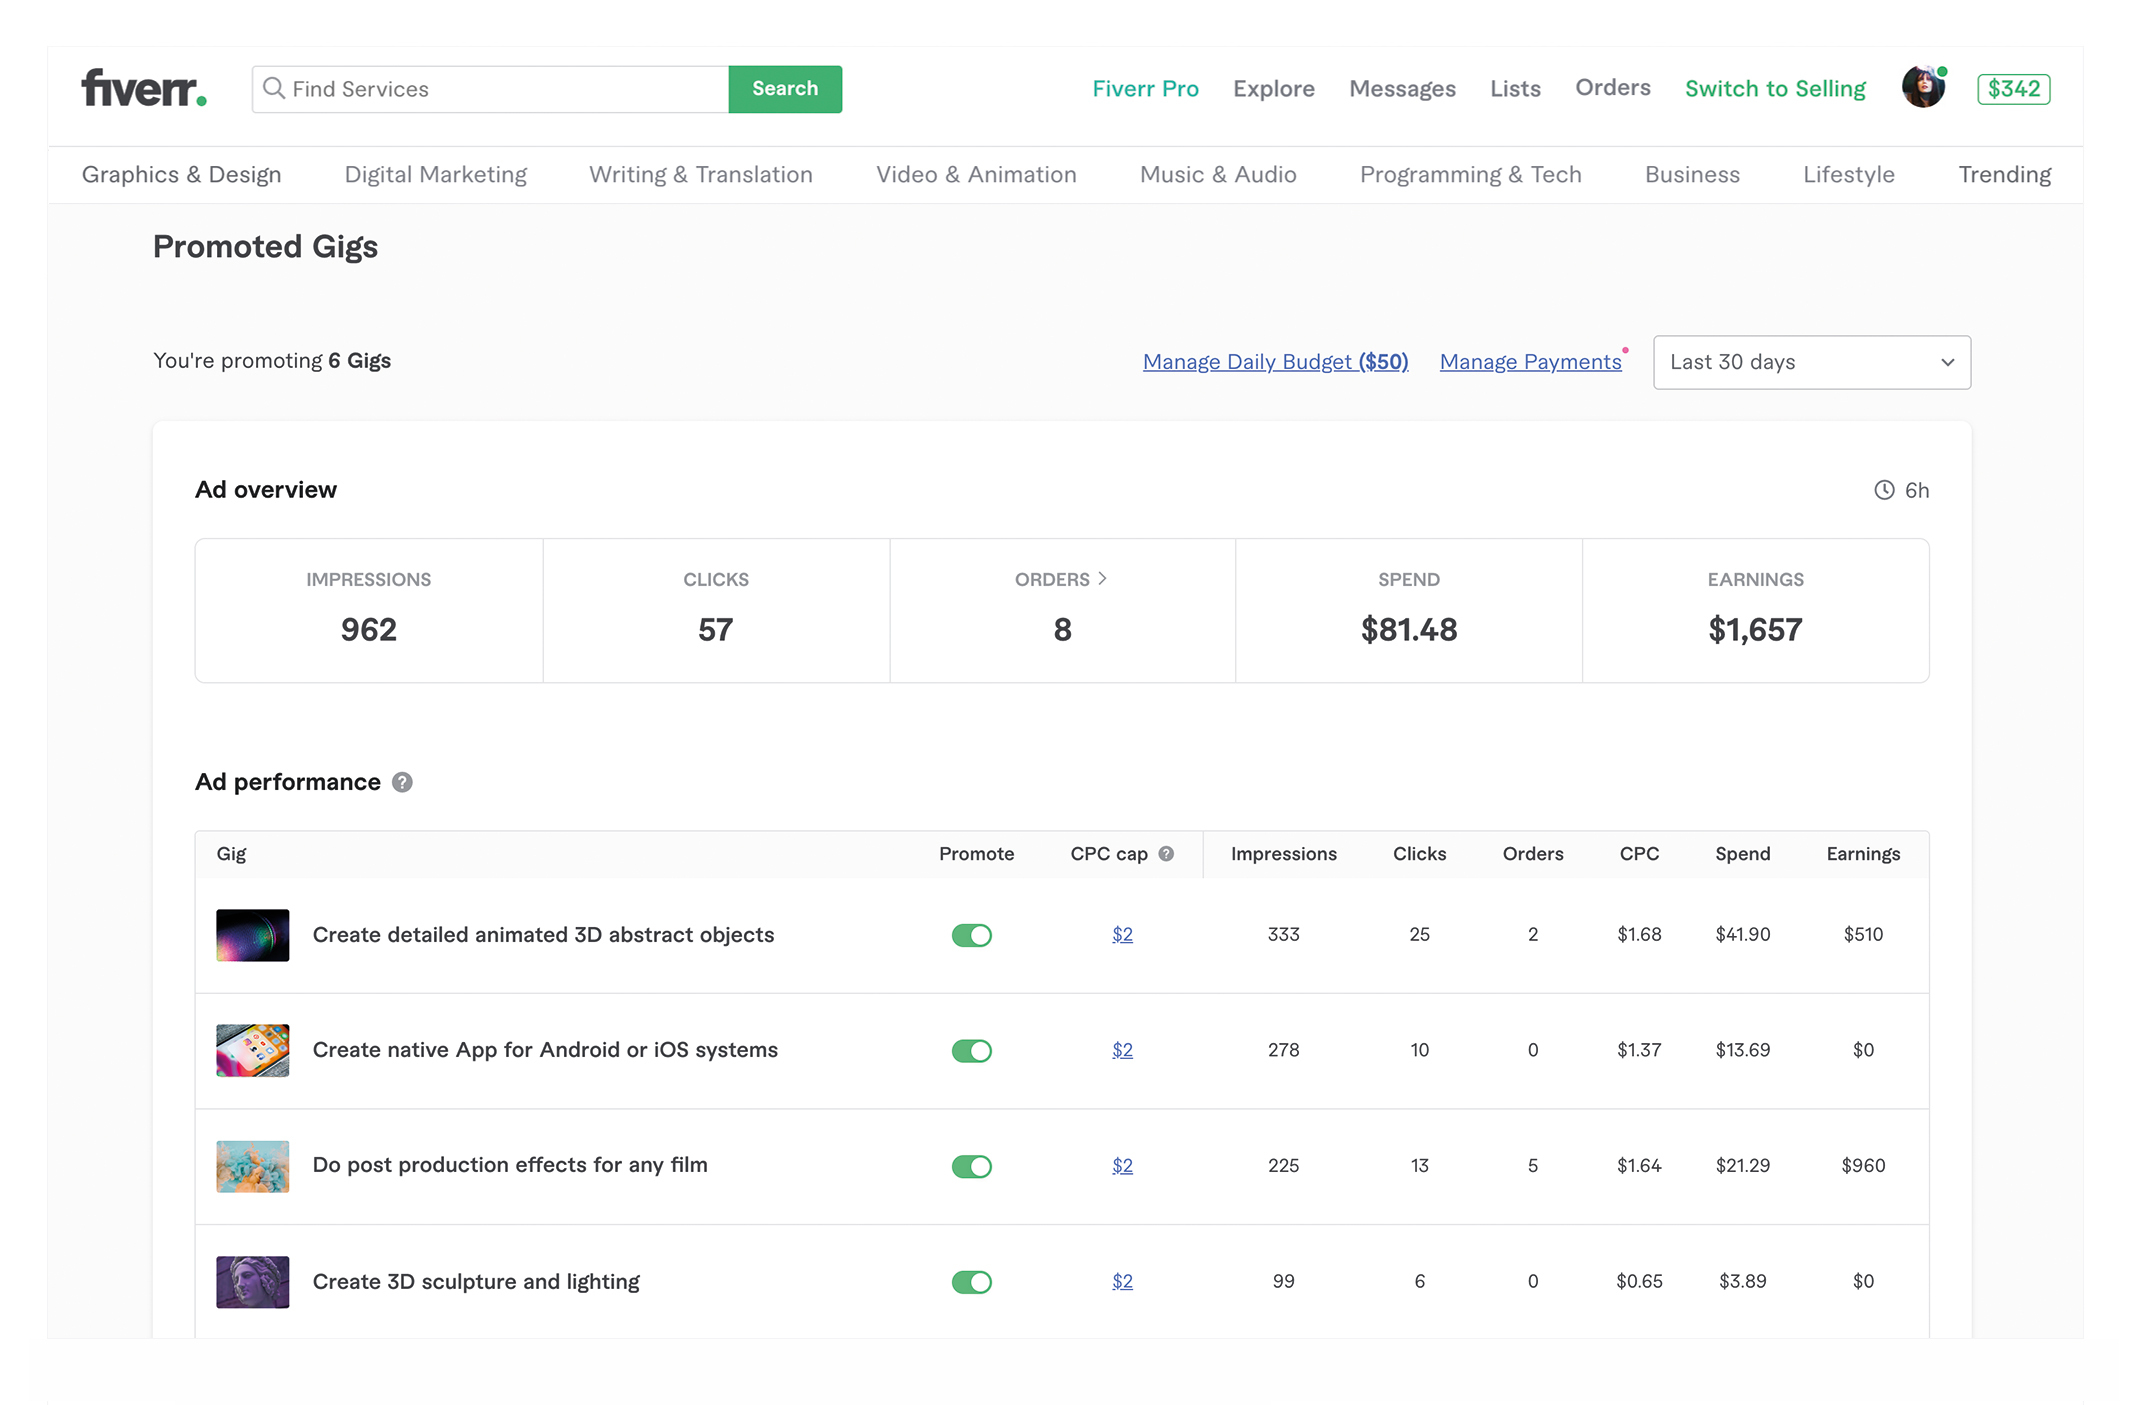
Task: Open the native App gig thumbnail
Action: pyautogui.click(x=252, y=1050)
